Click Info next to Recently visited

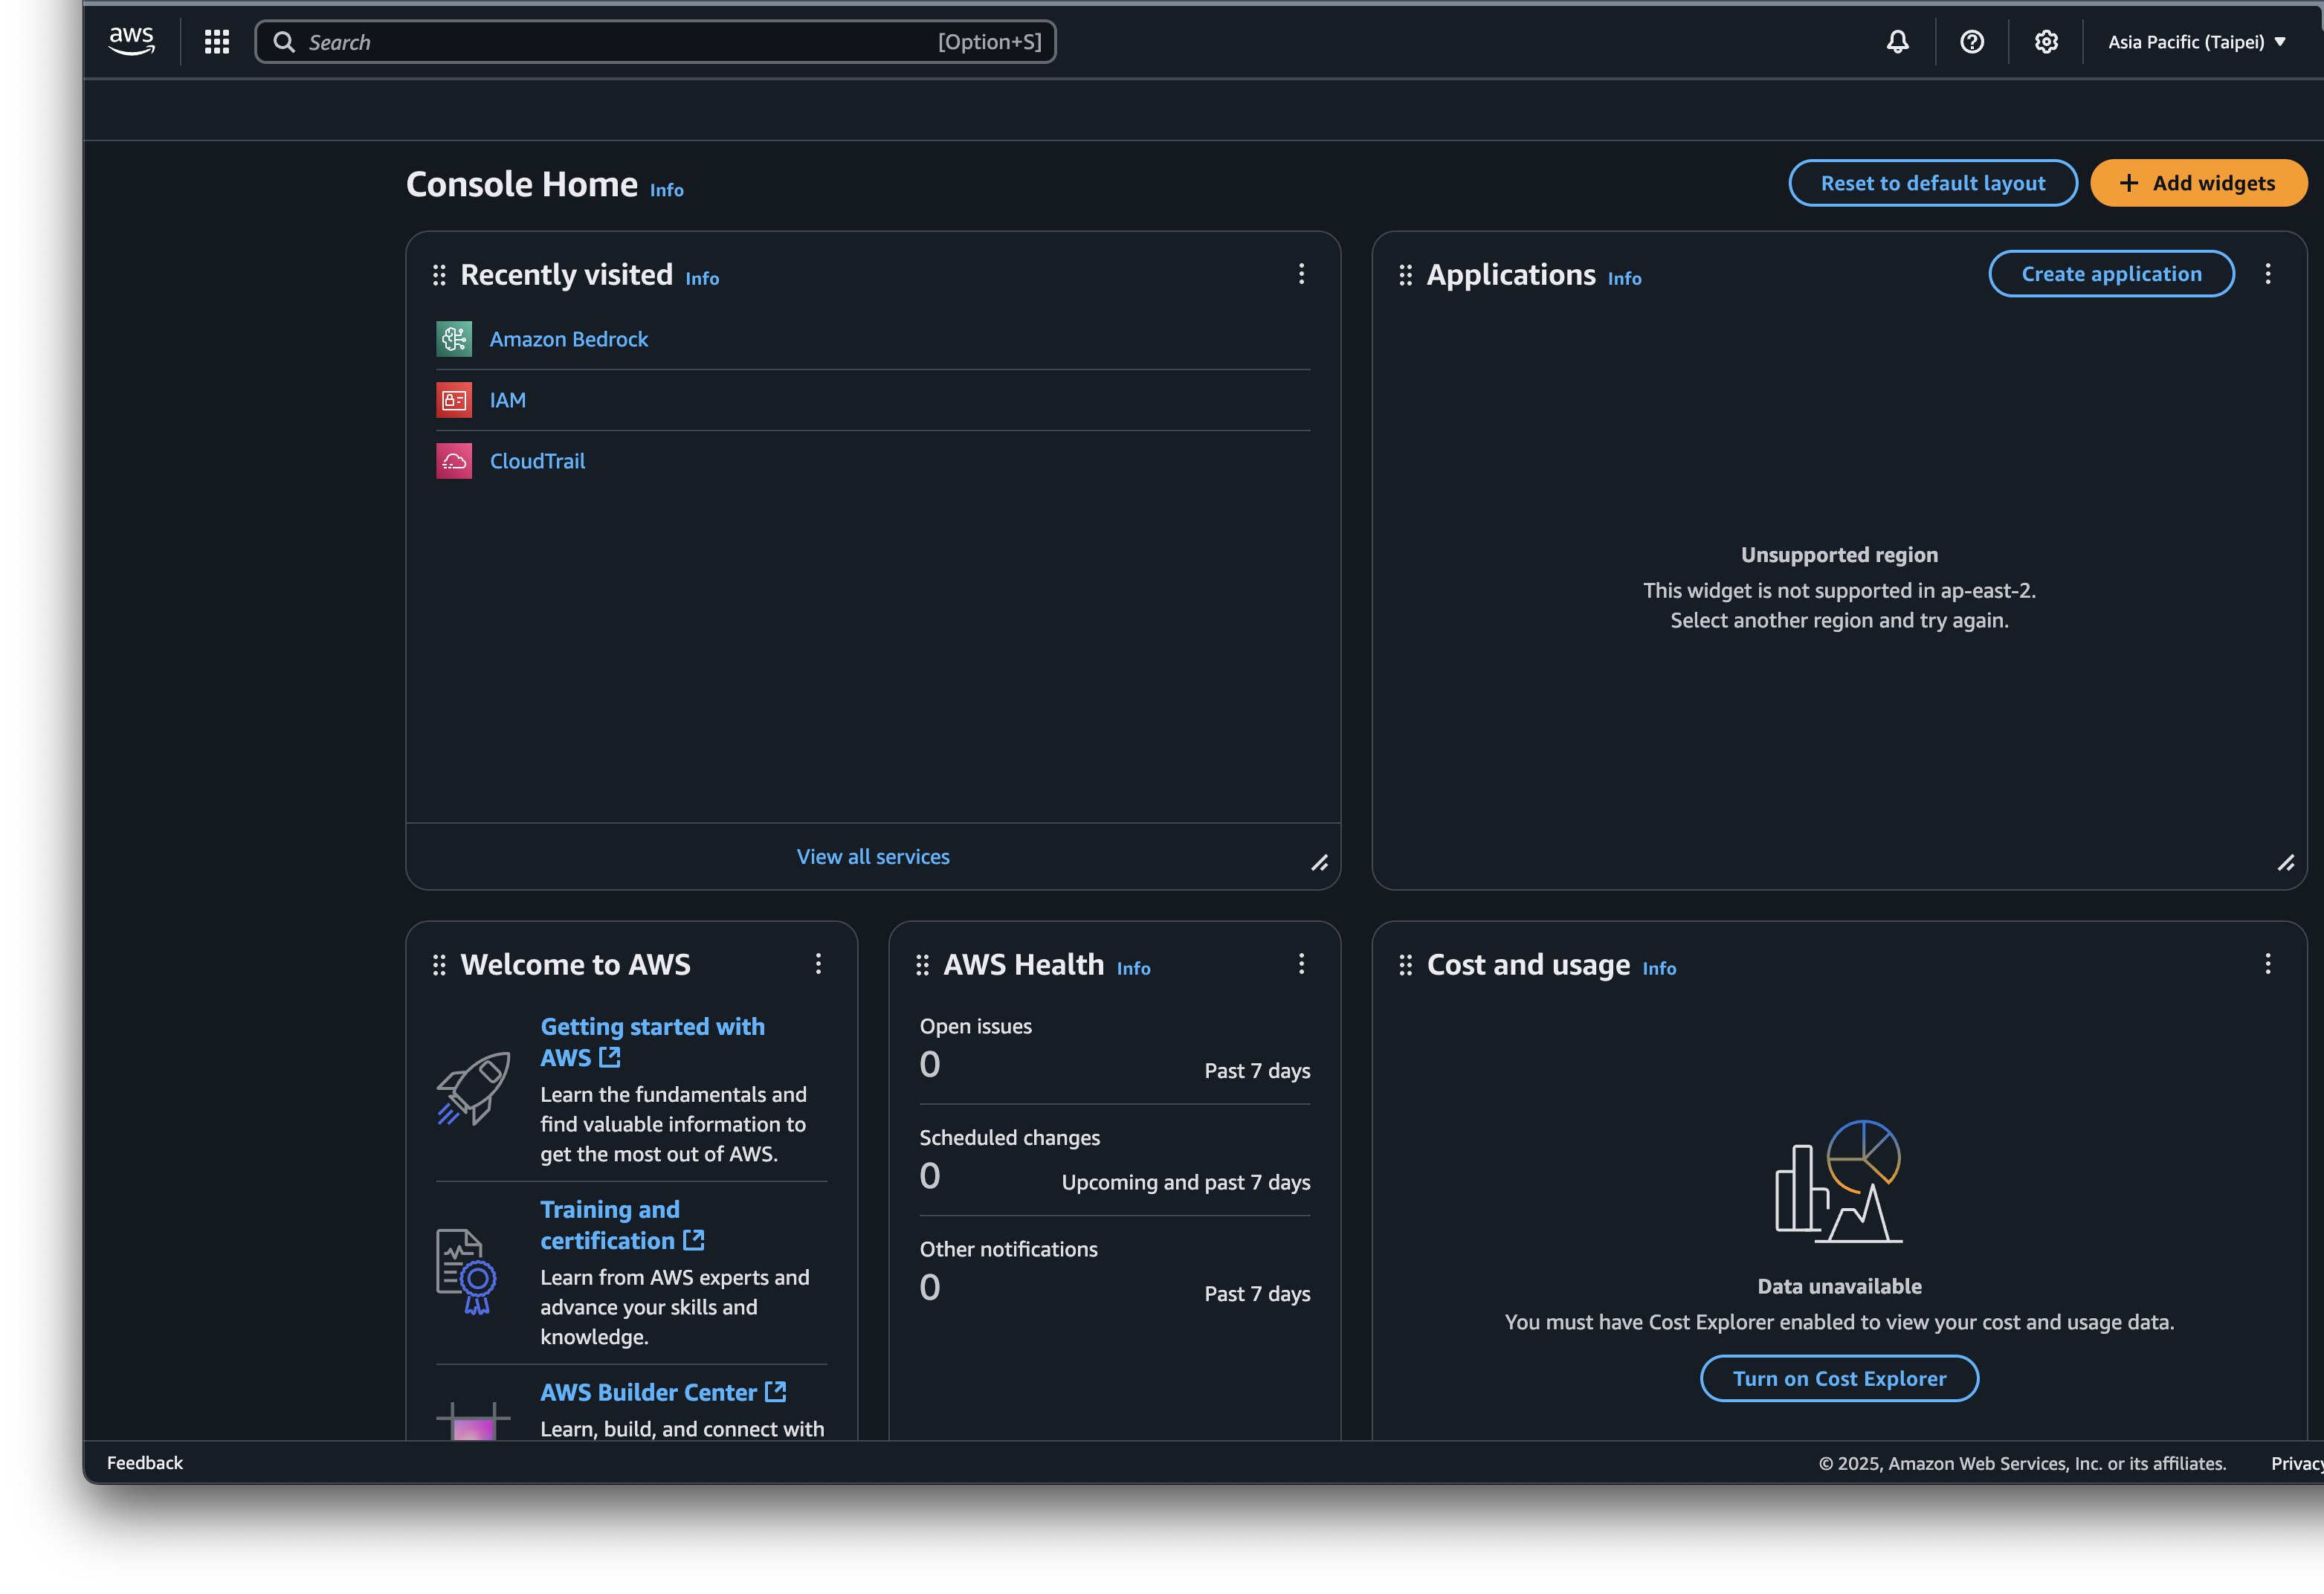click(x=702, y=279)
